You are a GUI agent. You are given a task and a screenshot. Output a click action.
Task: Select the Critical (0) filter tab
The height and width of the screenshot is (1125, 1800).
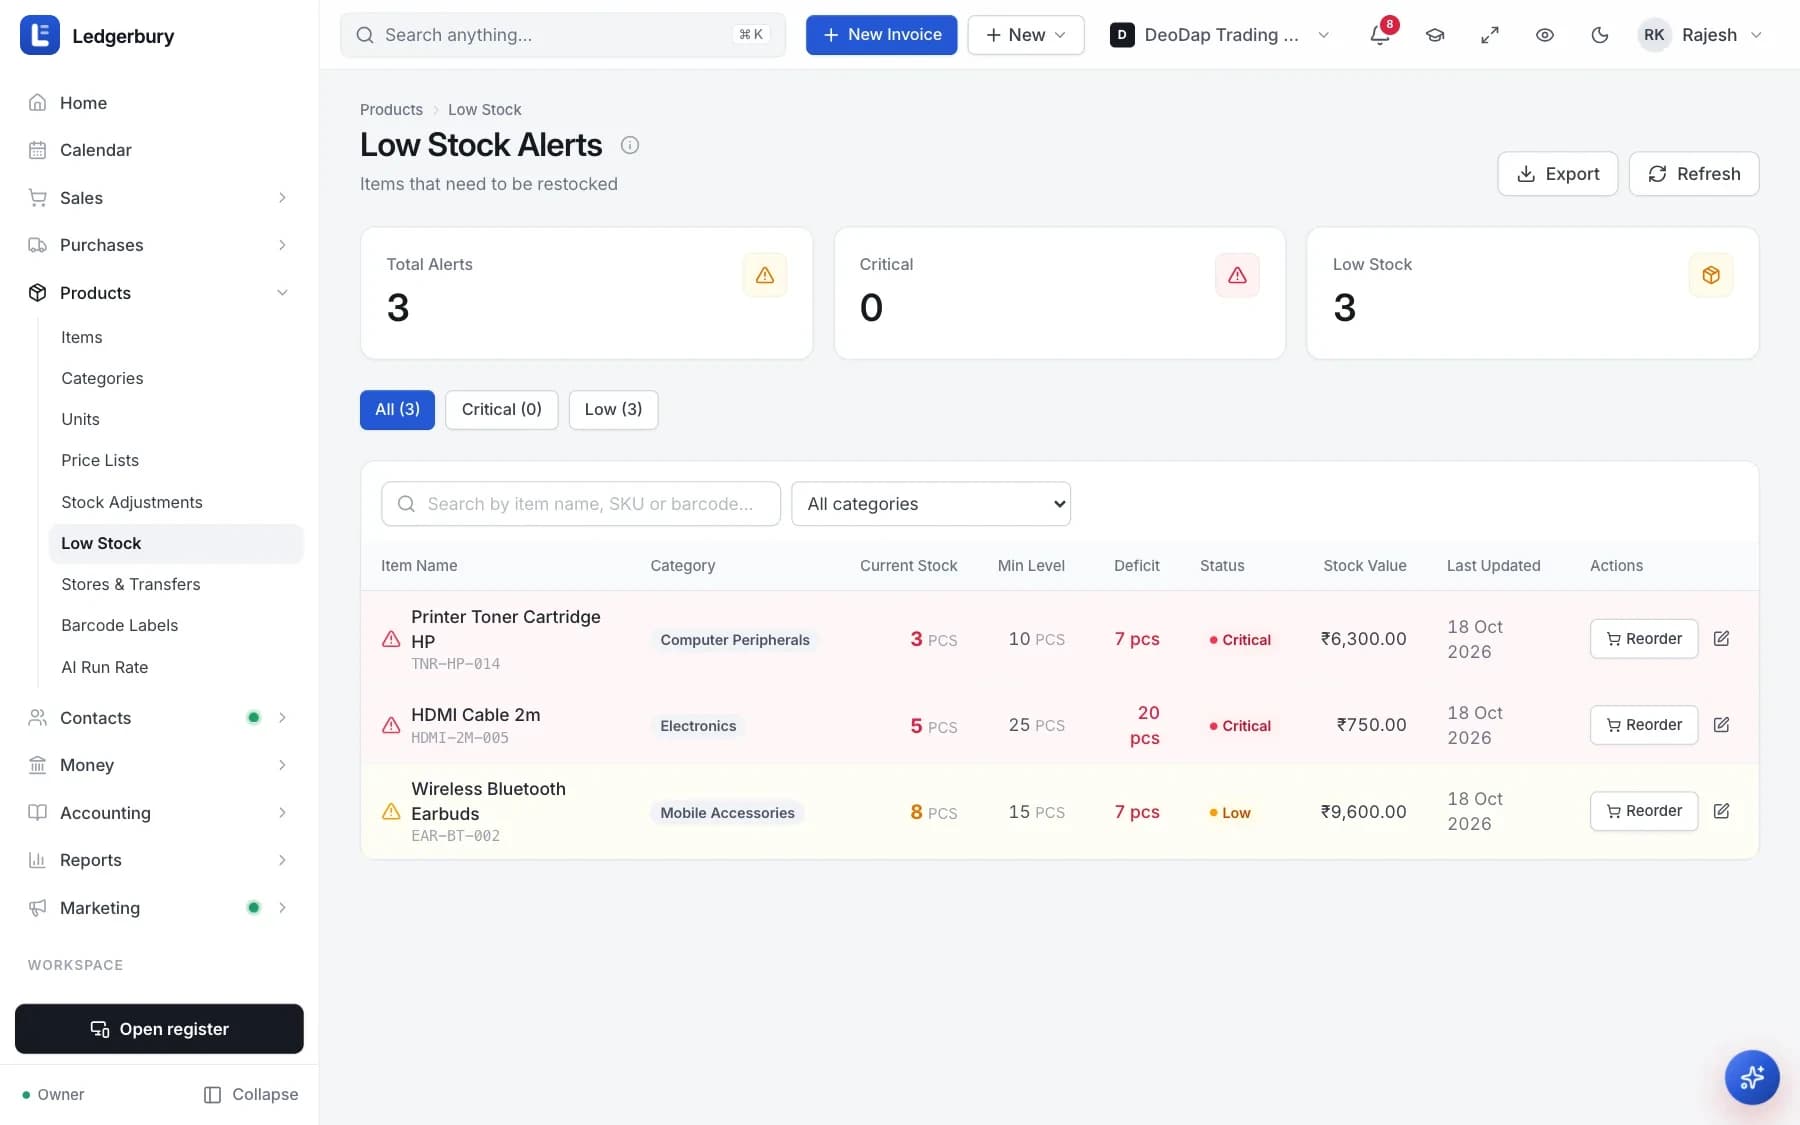pos(501,410)
